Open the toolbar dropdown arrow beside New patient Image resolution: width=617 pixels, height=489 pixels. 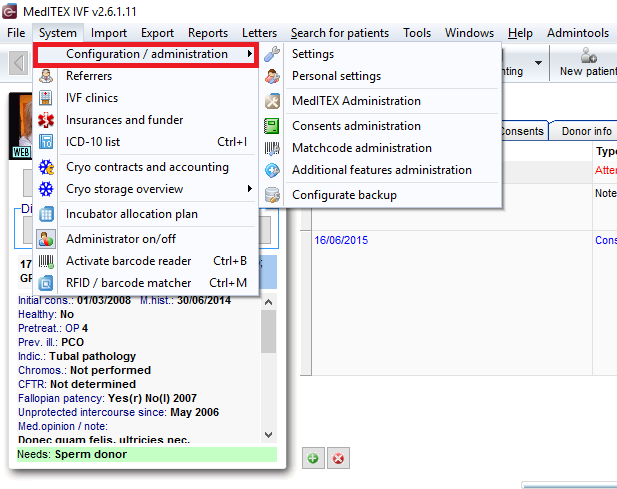point(538,63)
